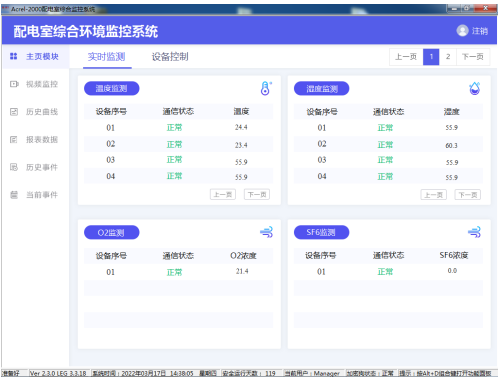This screenshot has width=501, height=388.
Task: Click 正常 status in O2监测 row 01
Action: coord(174,272)
